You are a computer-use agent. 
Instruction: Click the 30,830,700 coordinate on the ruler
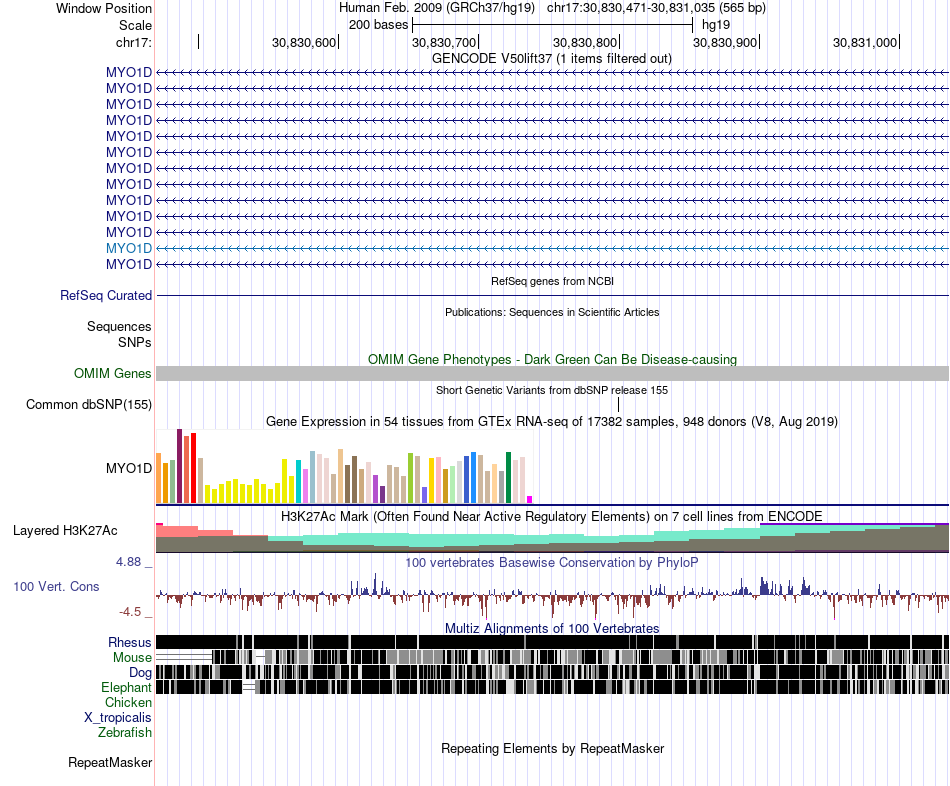[443, 42]
